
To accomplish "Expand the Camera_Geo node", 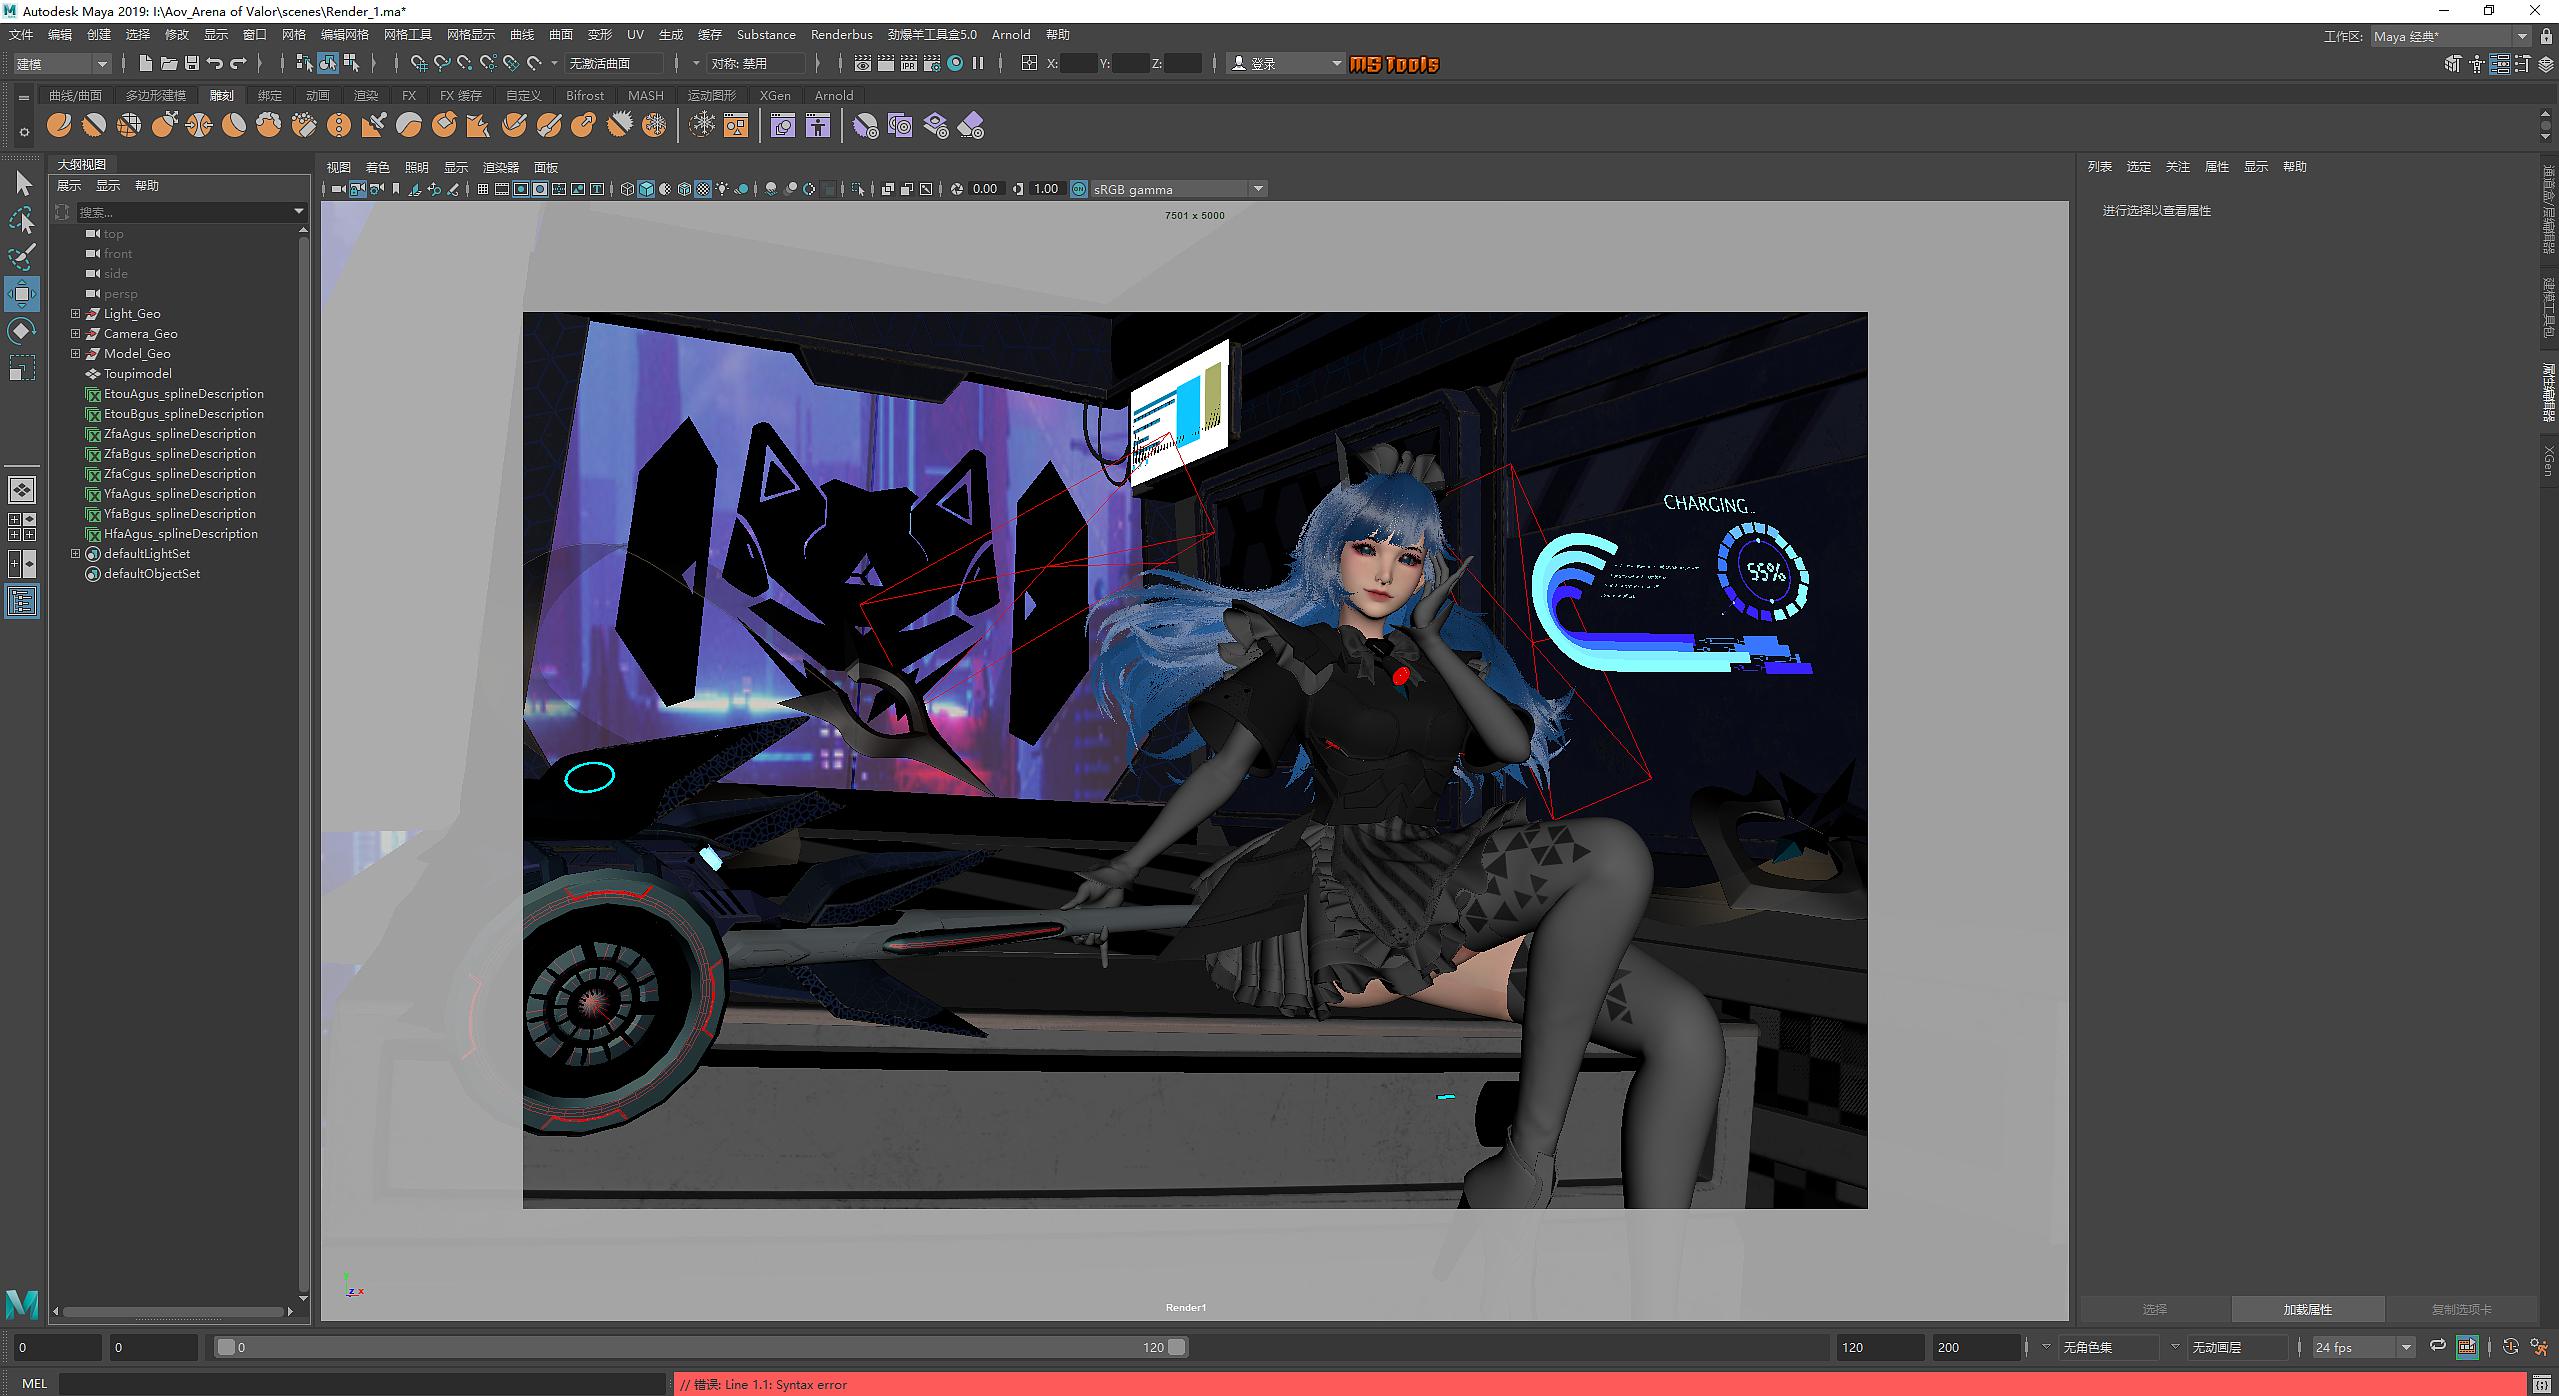I will [75, 333].
